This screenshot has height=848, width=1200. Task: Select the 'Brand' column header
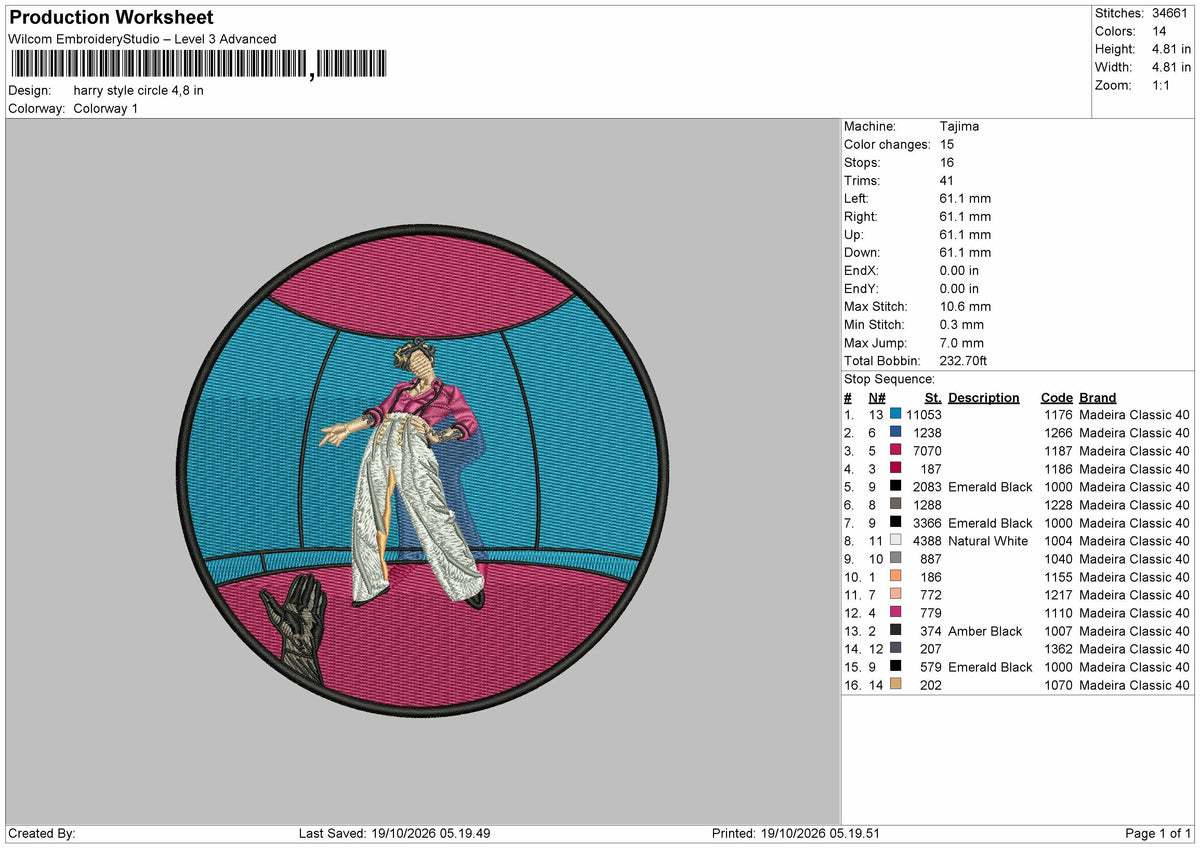tap(1098, 397)
